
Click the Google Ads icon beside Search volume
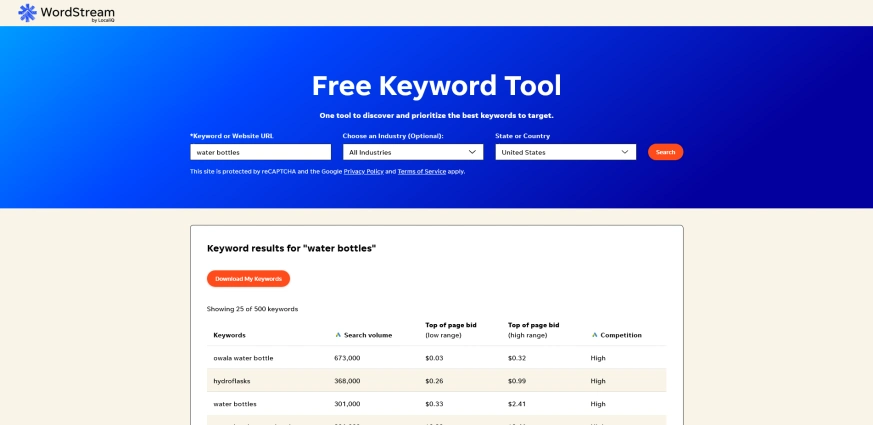(x=338, y=335)
